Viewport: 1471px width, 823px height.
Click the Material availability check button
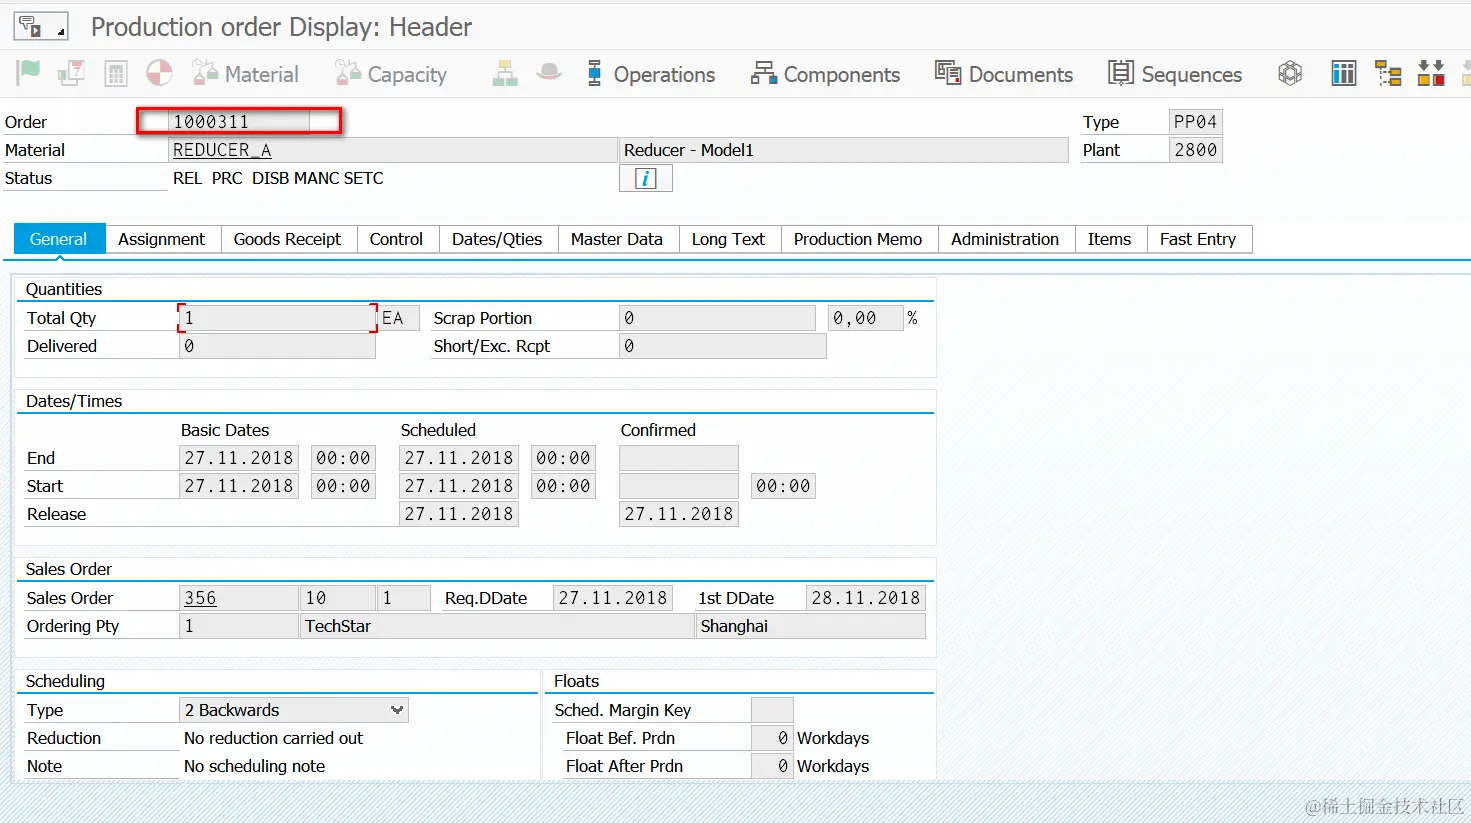tap(246, 74)
